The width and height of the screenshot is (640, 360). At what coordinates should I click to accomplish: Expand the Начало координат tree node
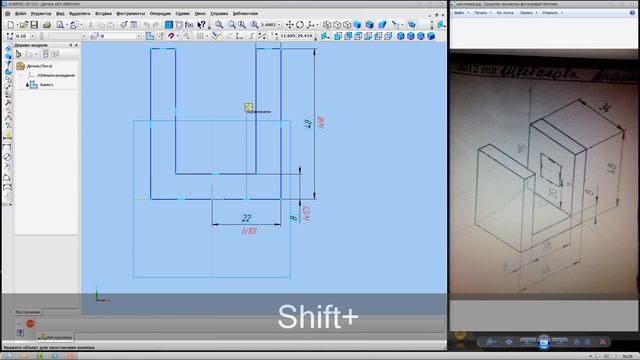21,76
